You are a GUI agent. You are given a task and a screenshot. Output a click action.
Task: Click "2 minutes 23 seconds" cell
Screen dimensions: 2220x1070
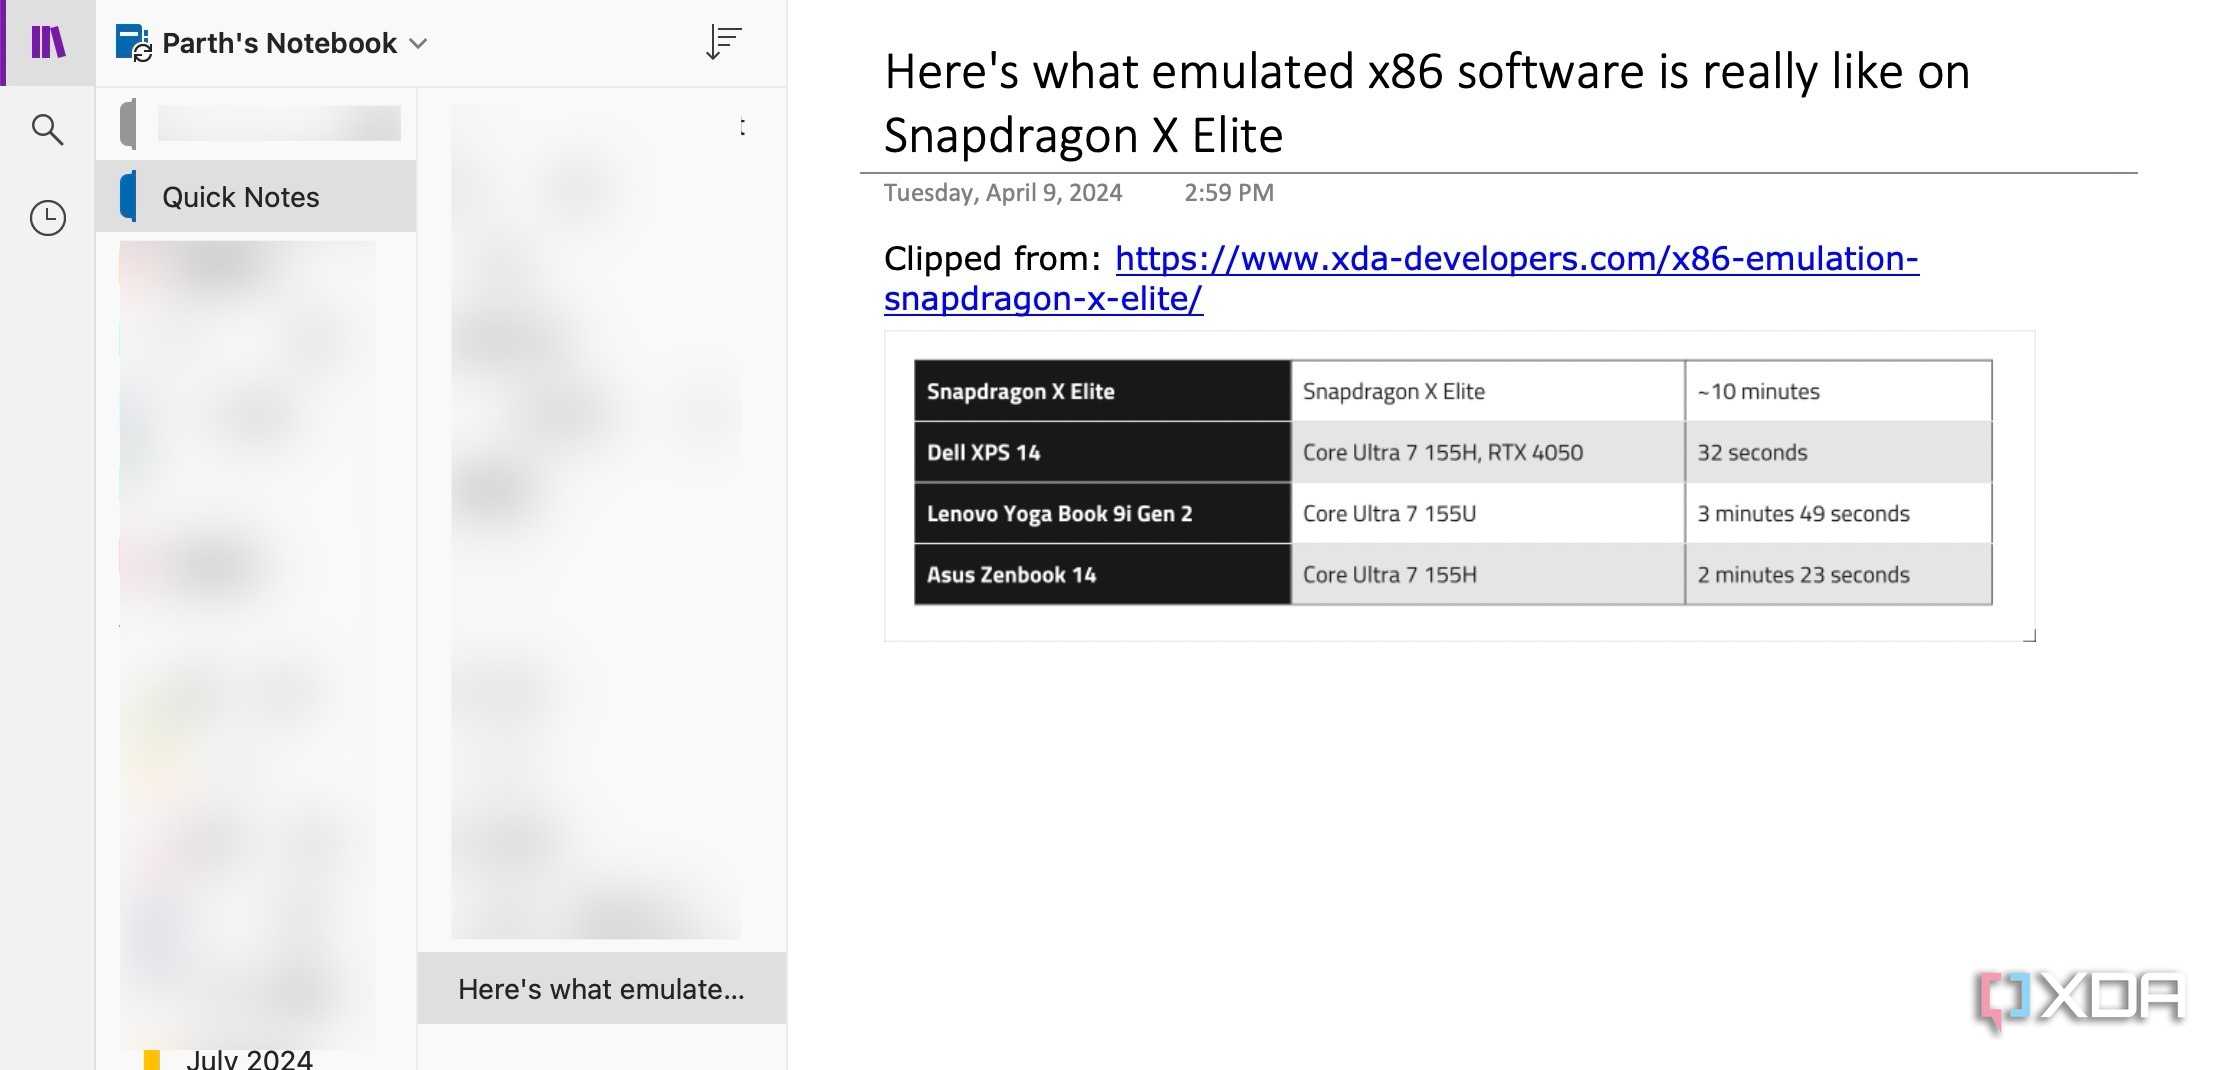[1838, 574]
